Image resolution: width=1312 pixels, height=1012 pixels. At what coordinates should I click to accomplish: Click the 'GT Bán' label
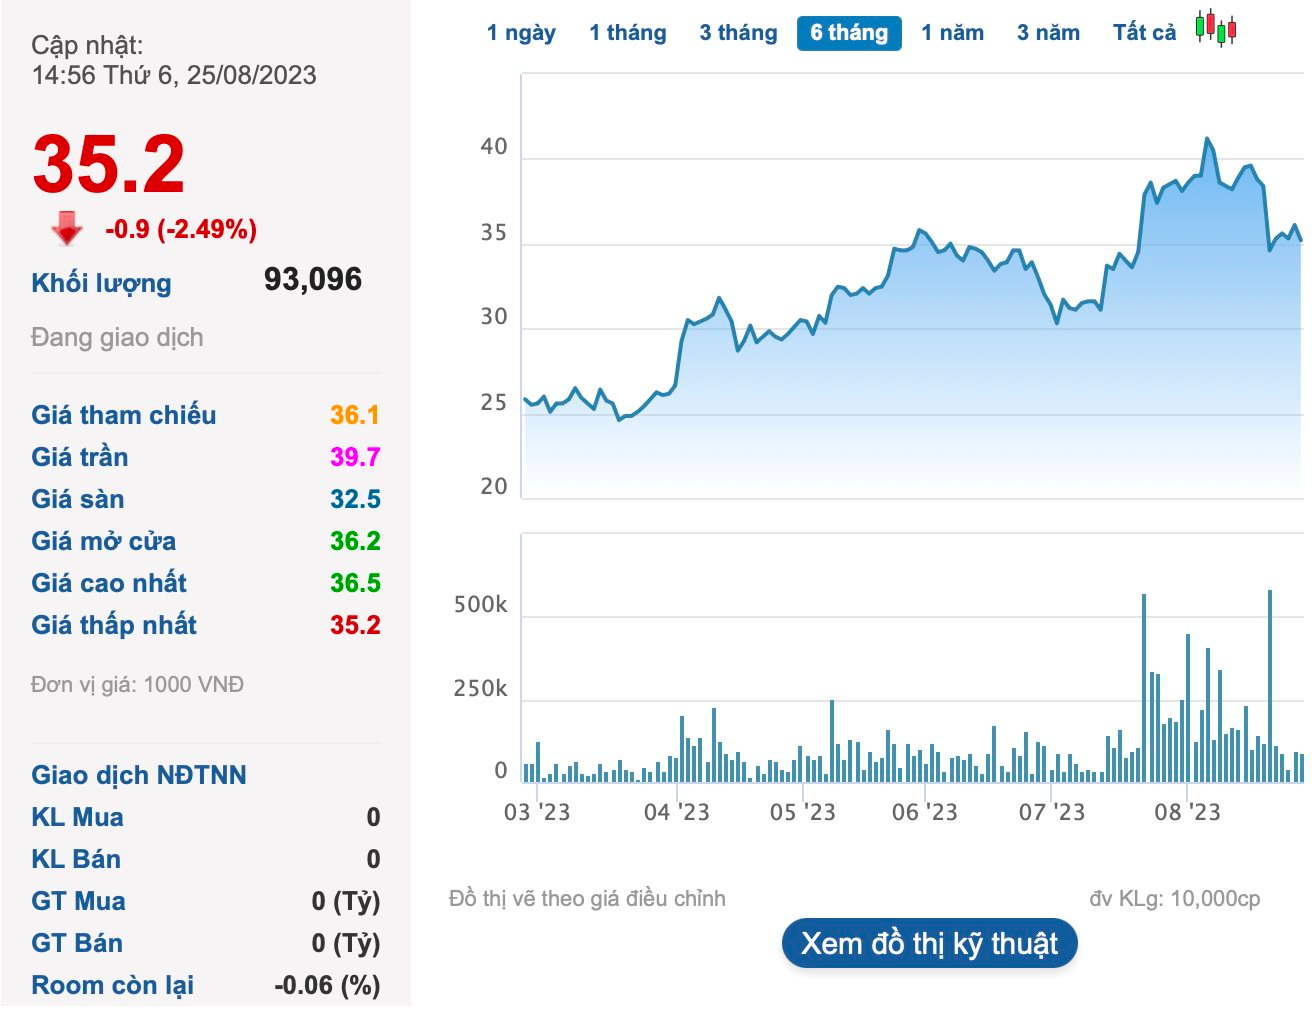point(77,943)
